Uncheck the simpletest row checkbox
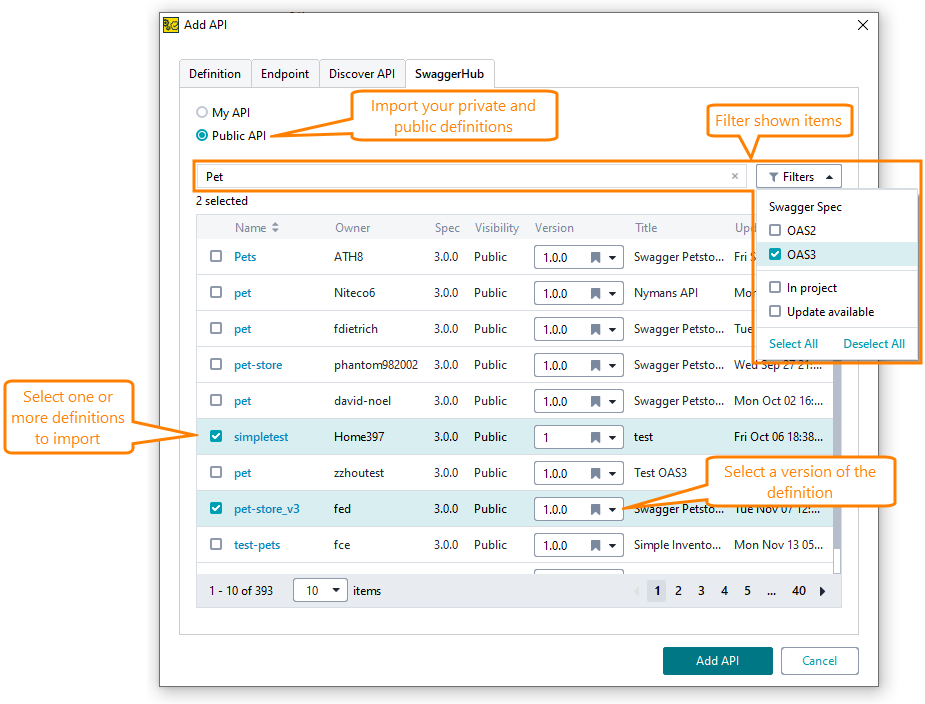This screenshot has height=704, width=925. coord(215,437)
